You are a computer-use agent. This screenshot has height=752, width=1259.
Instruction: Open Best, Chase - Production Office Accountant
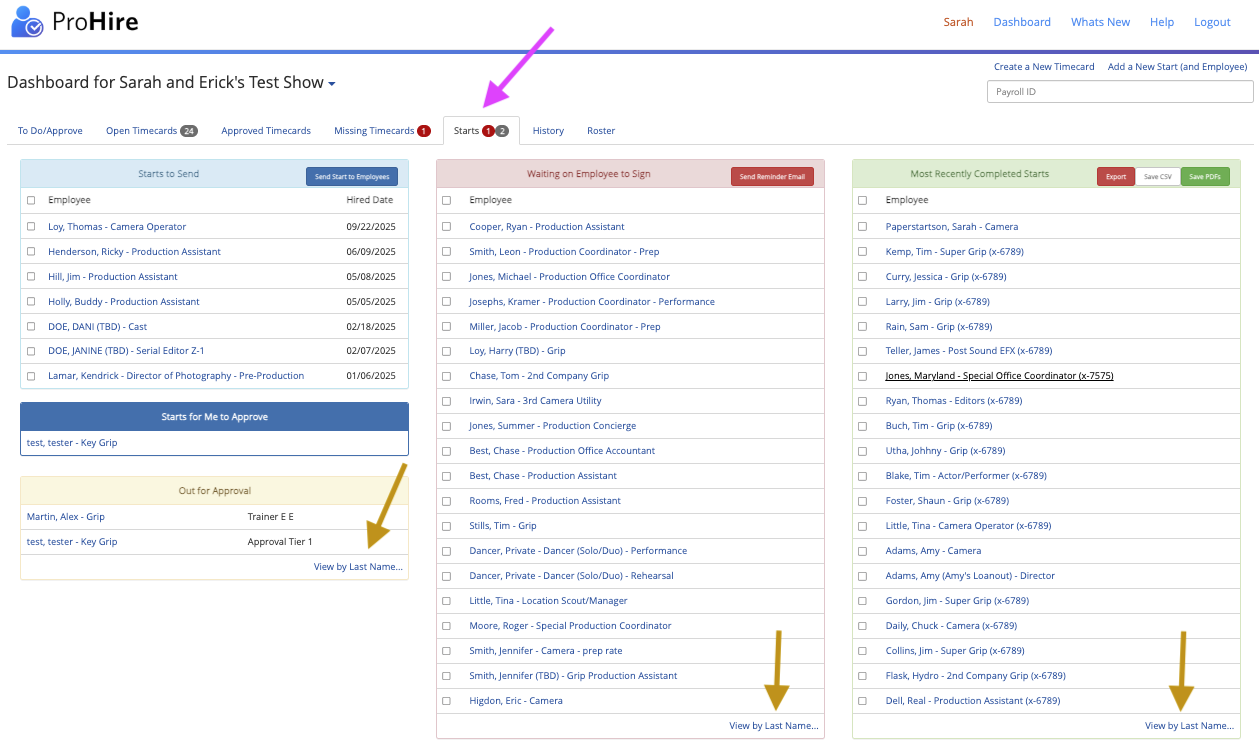point(562,451)
